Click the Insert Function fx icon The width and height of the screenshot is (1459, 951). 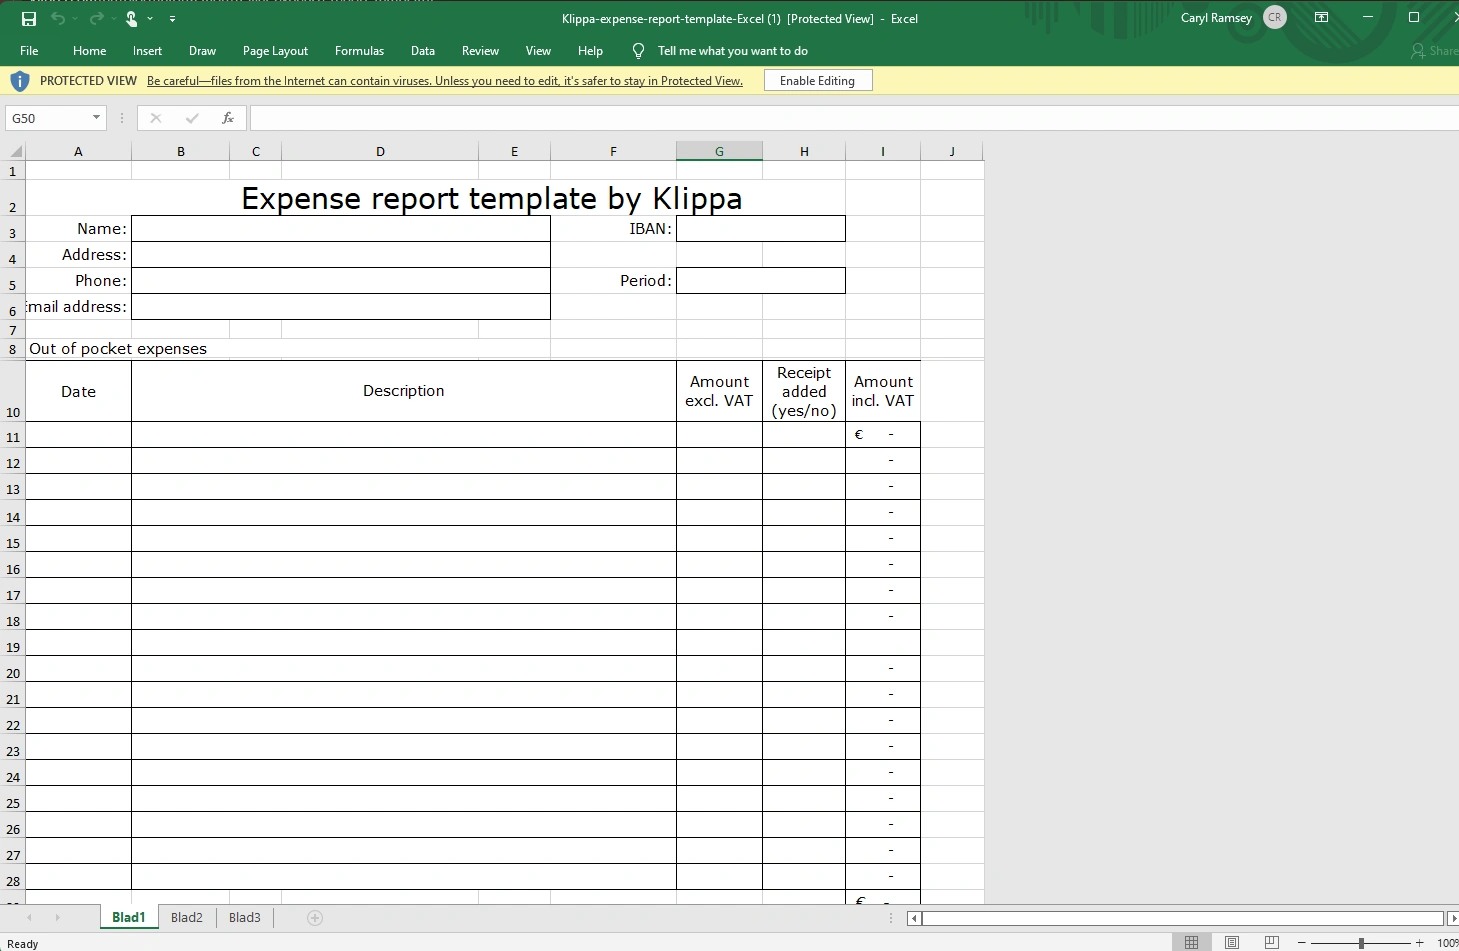[x=228, y=118]
